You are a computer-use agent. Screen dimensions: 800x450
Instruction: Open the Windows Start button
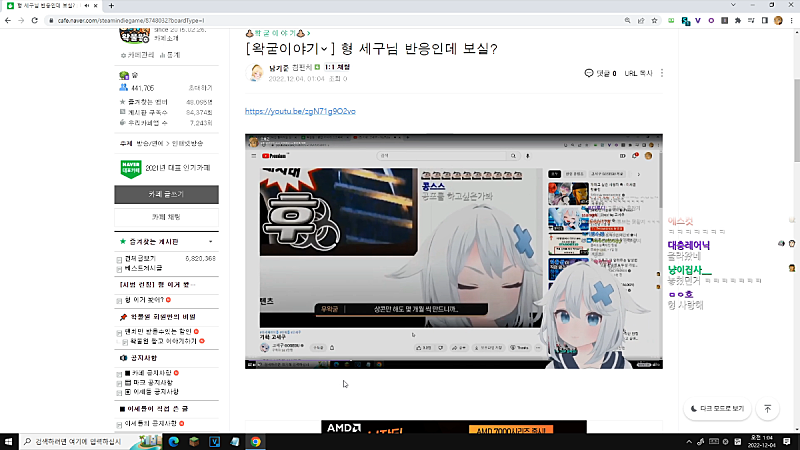tap(9, 441)
